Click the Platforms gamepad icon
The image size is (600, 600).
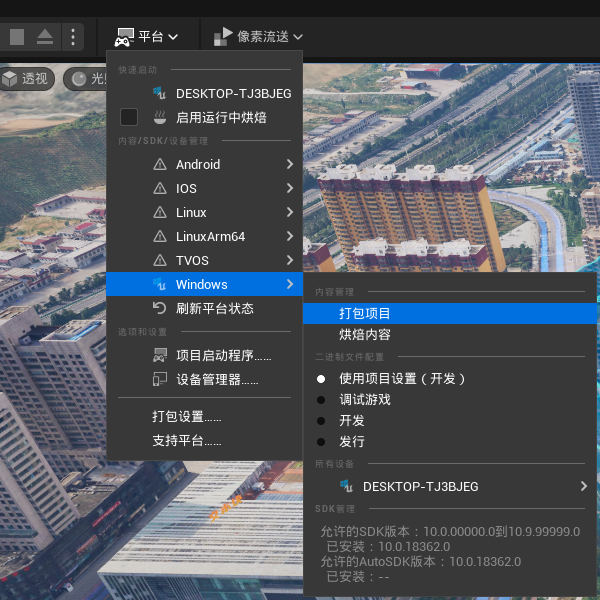pyautogui.click(x=124, y=37)
